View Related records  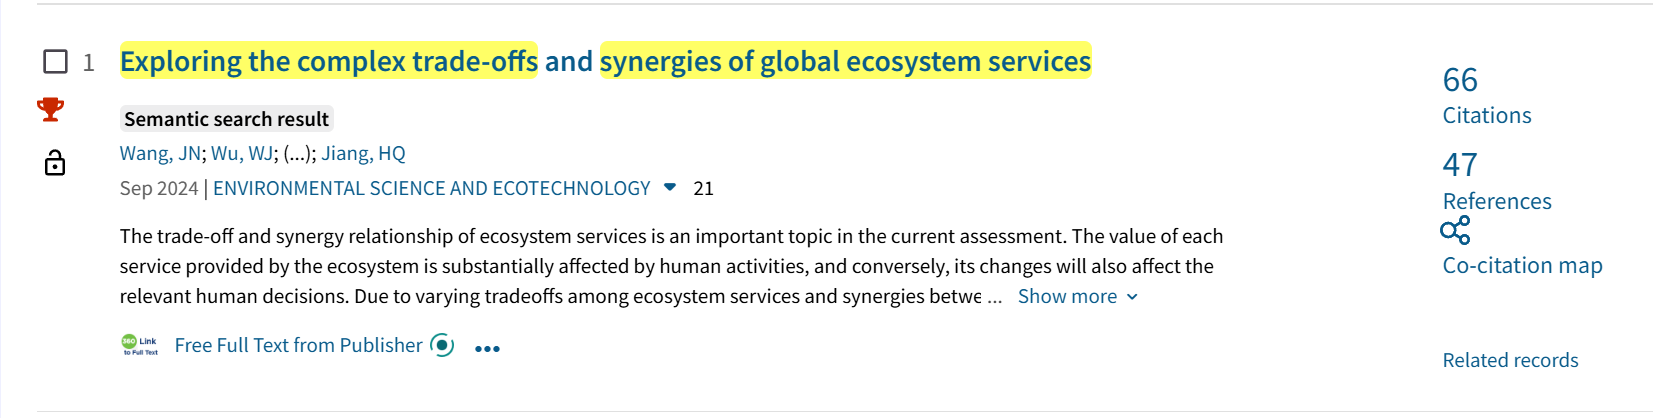point(1510,360)
